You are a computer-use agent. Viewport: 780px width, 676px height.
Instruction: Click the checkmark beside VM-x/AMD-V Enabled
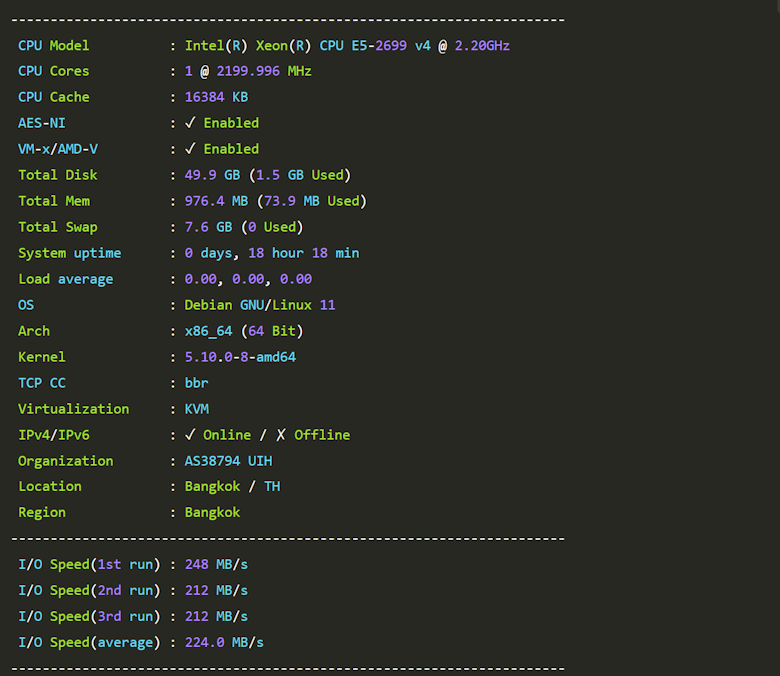(190, 149)
